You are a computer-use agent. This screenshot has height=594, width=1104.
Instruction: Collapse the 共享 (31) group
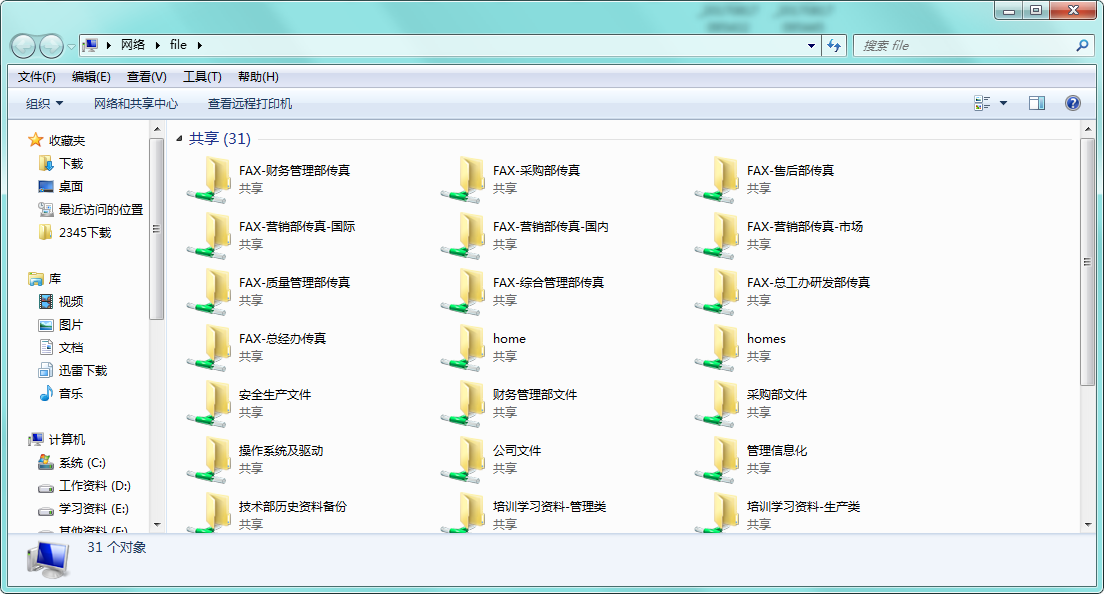[179, 139]
